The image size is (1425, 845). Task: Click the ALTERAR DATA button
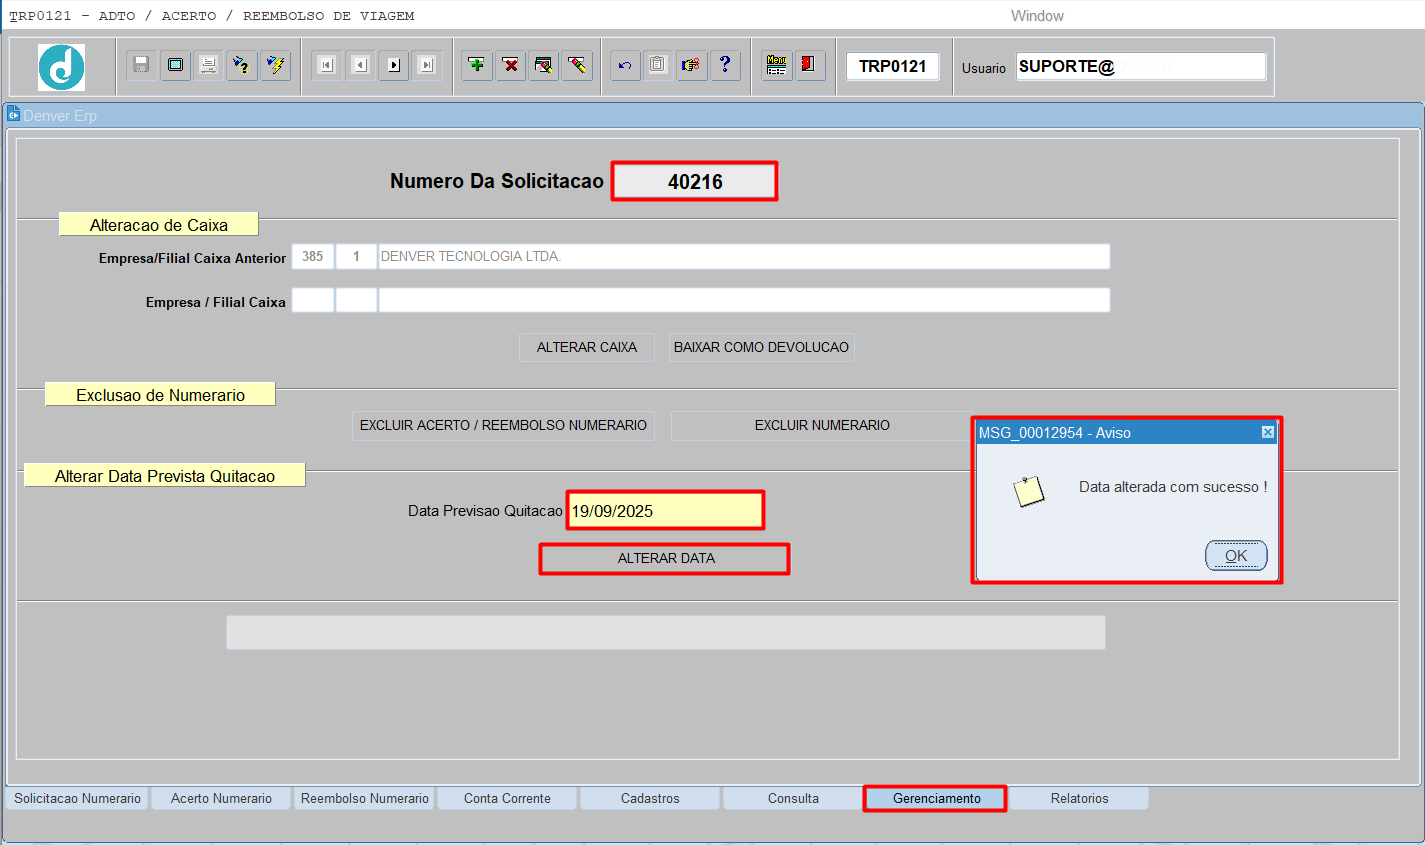pyautogui.click(x=665, y=558)
